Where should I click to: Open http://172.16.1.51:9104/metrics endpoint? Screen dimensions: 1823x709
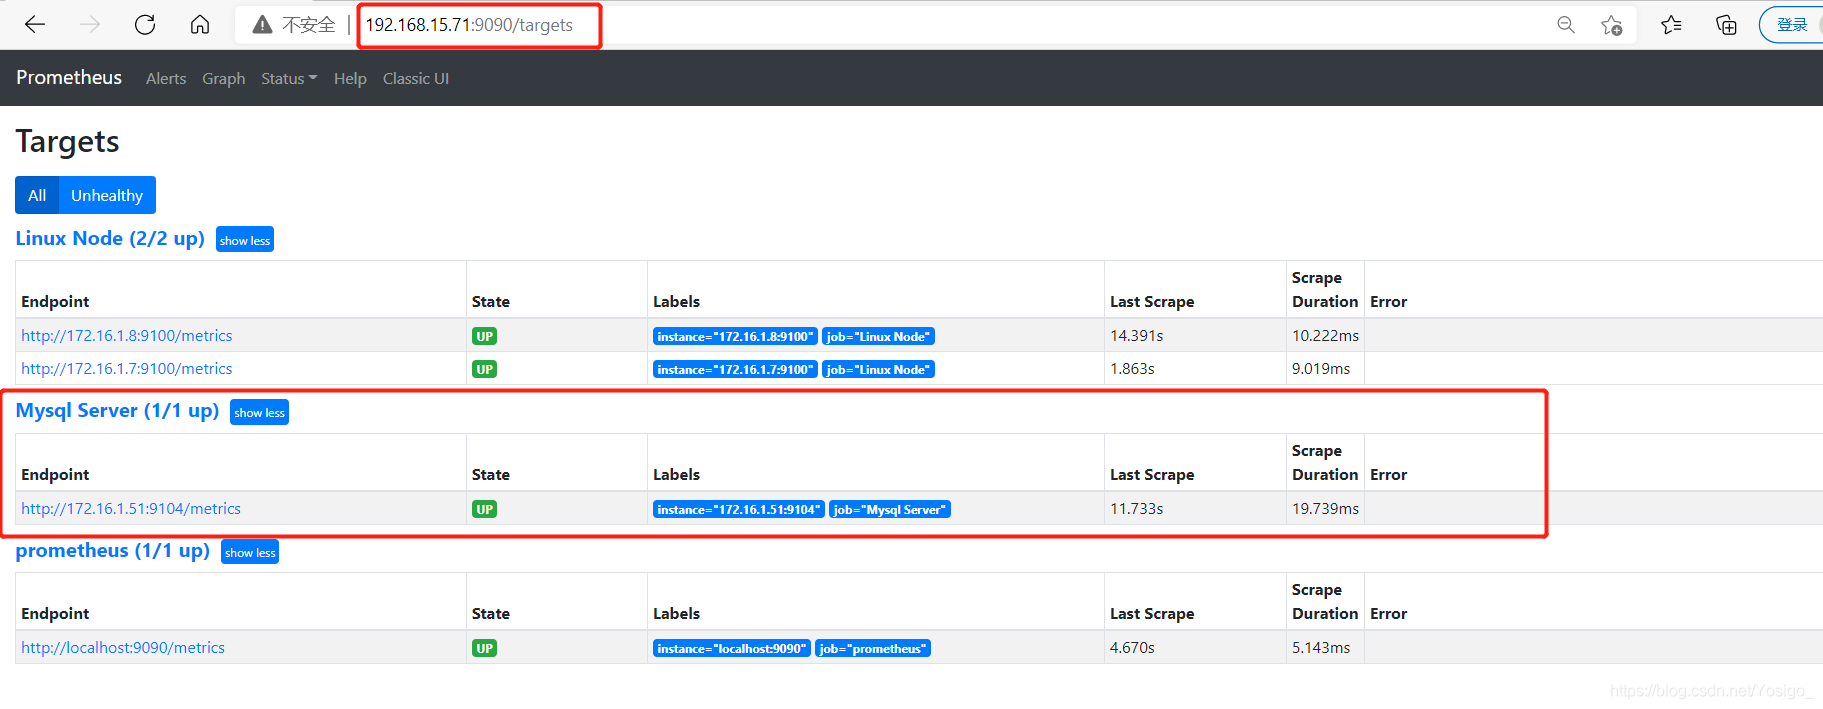(131, 509)
